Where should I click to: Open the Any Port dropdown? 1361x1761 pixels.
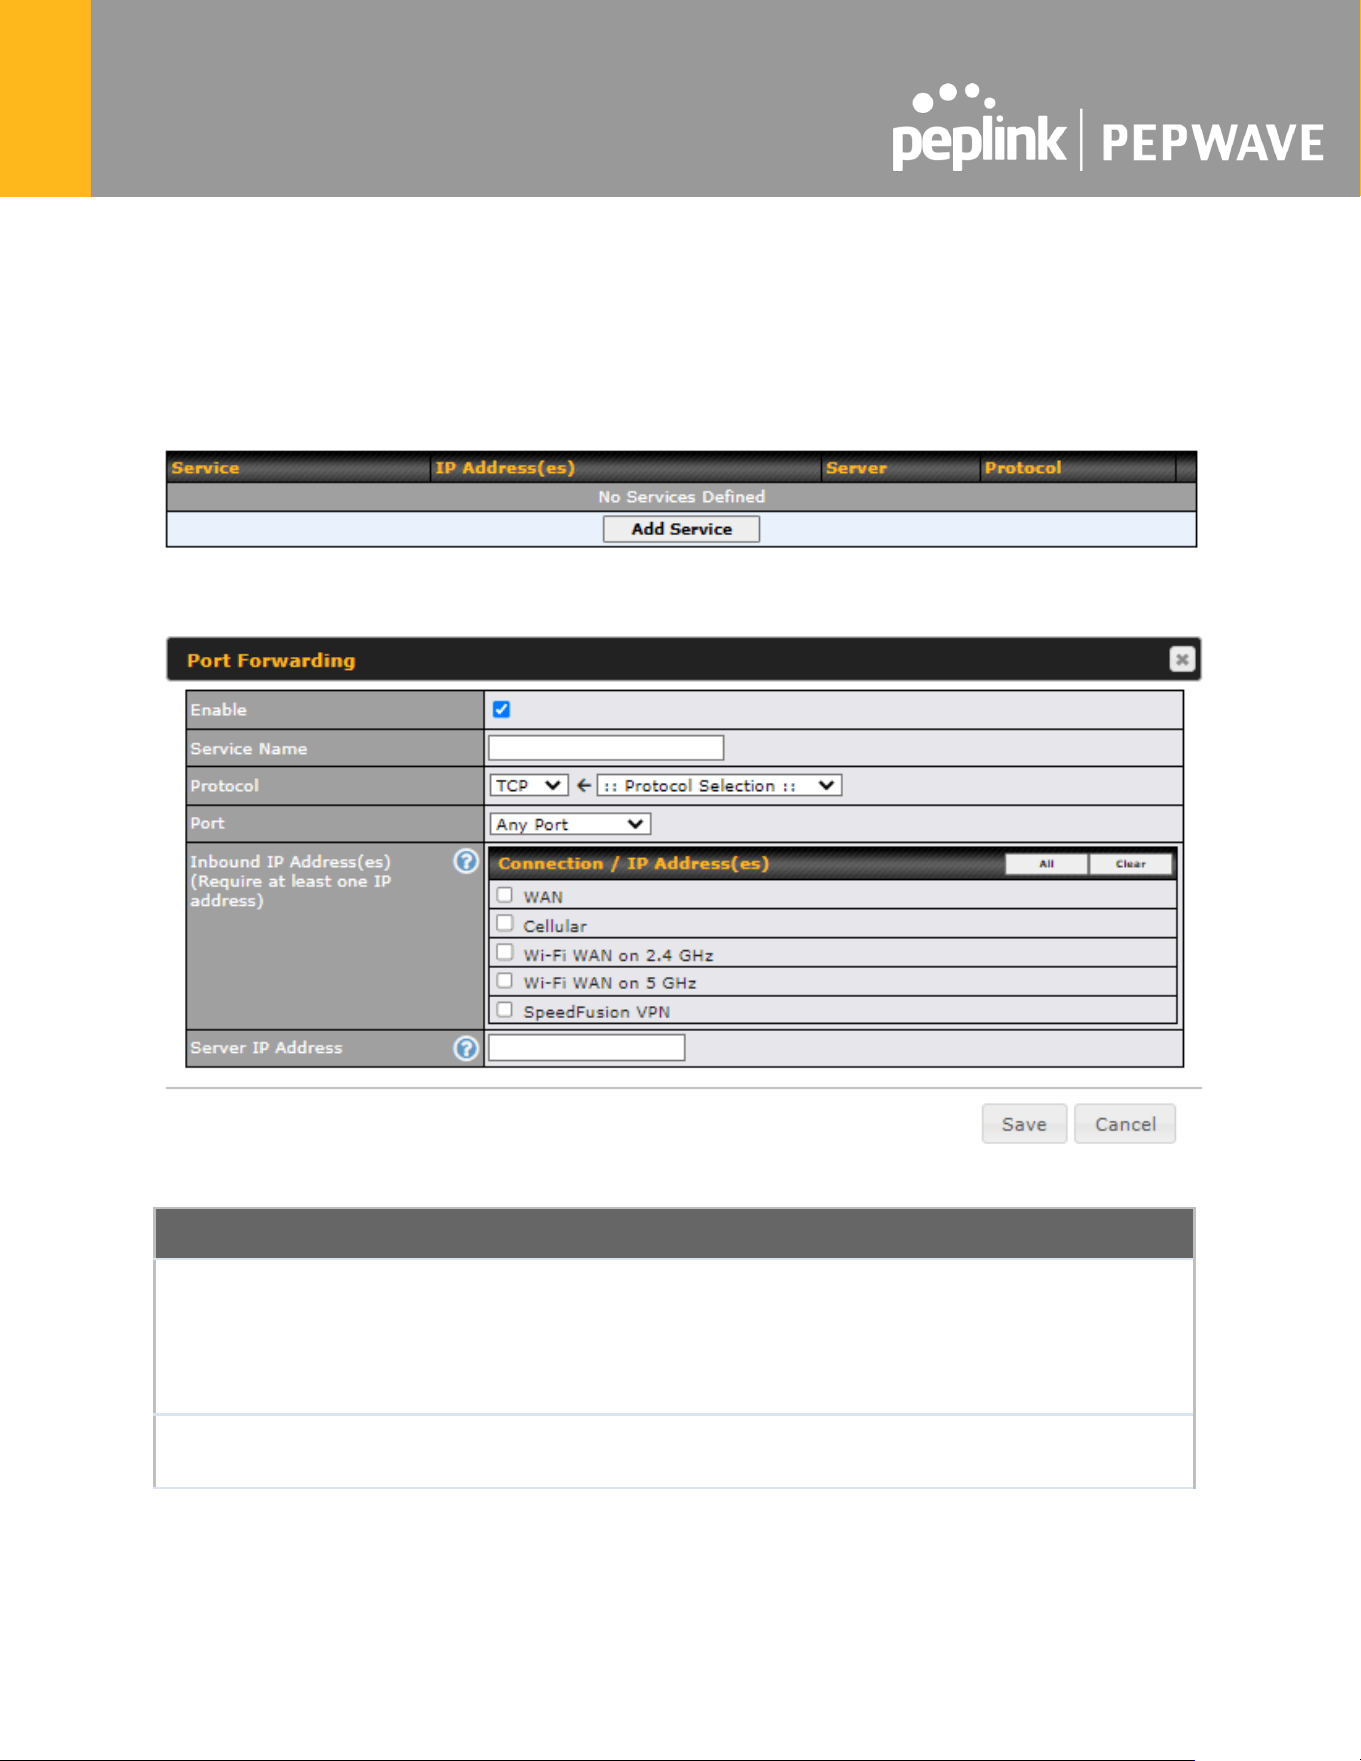click(x=570, y=824)
